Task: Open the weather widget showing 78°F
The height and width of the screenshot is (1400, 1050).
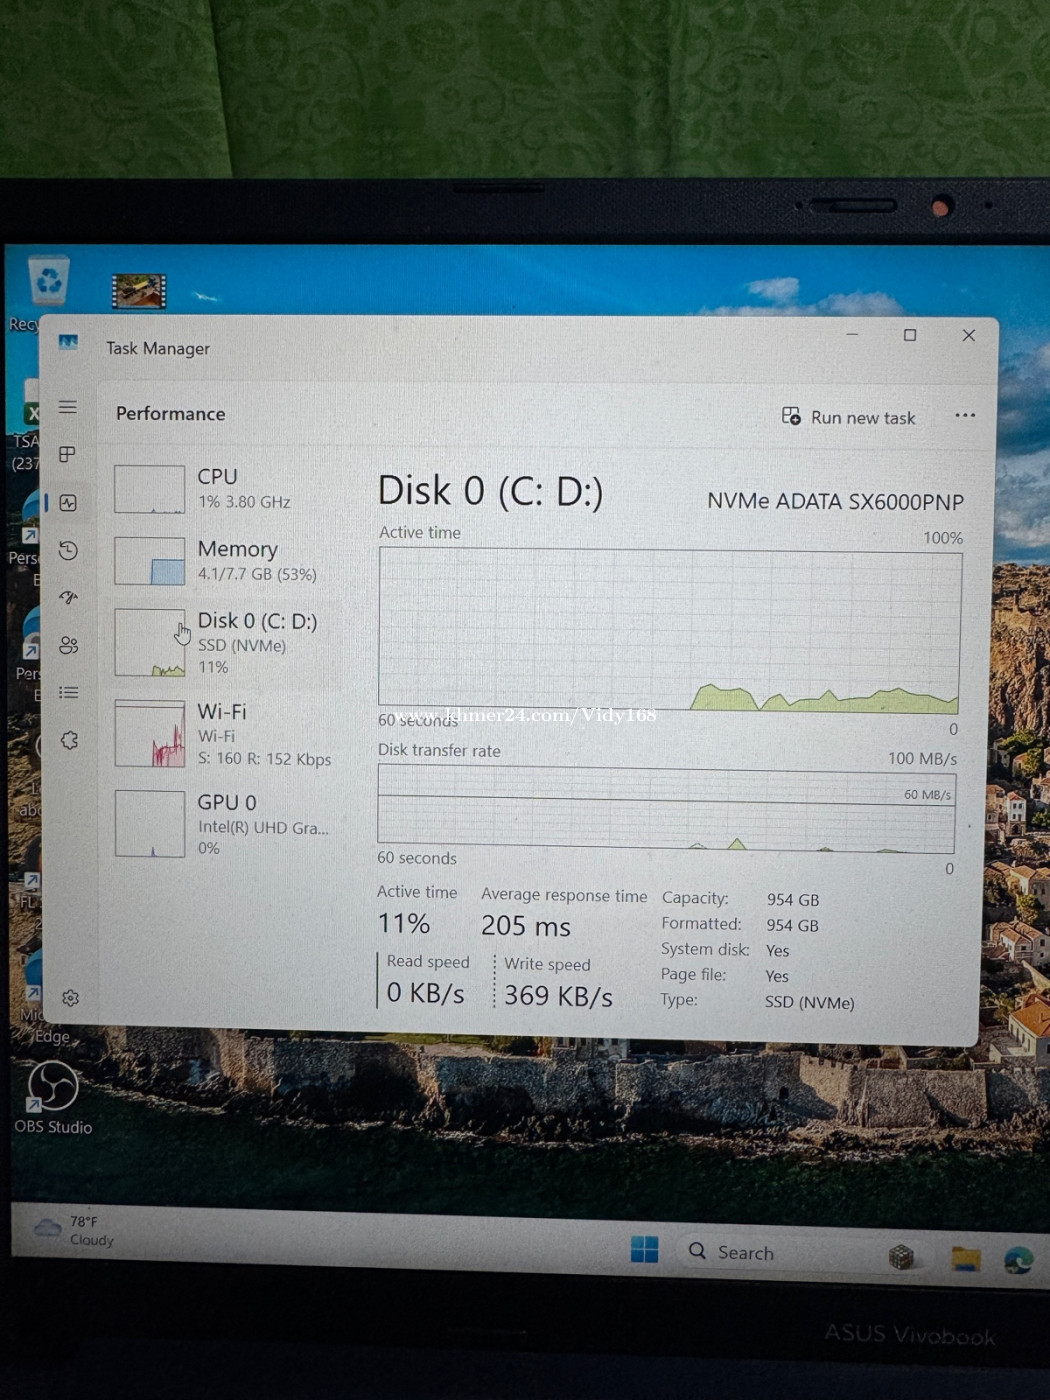Action: 75,1231
